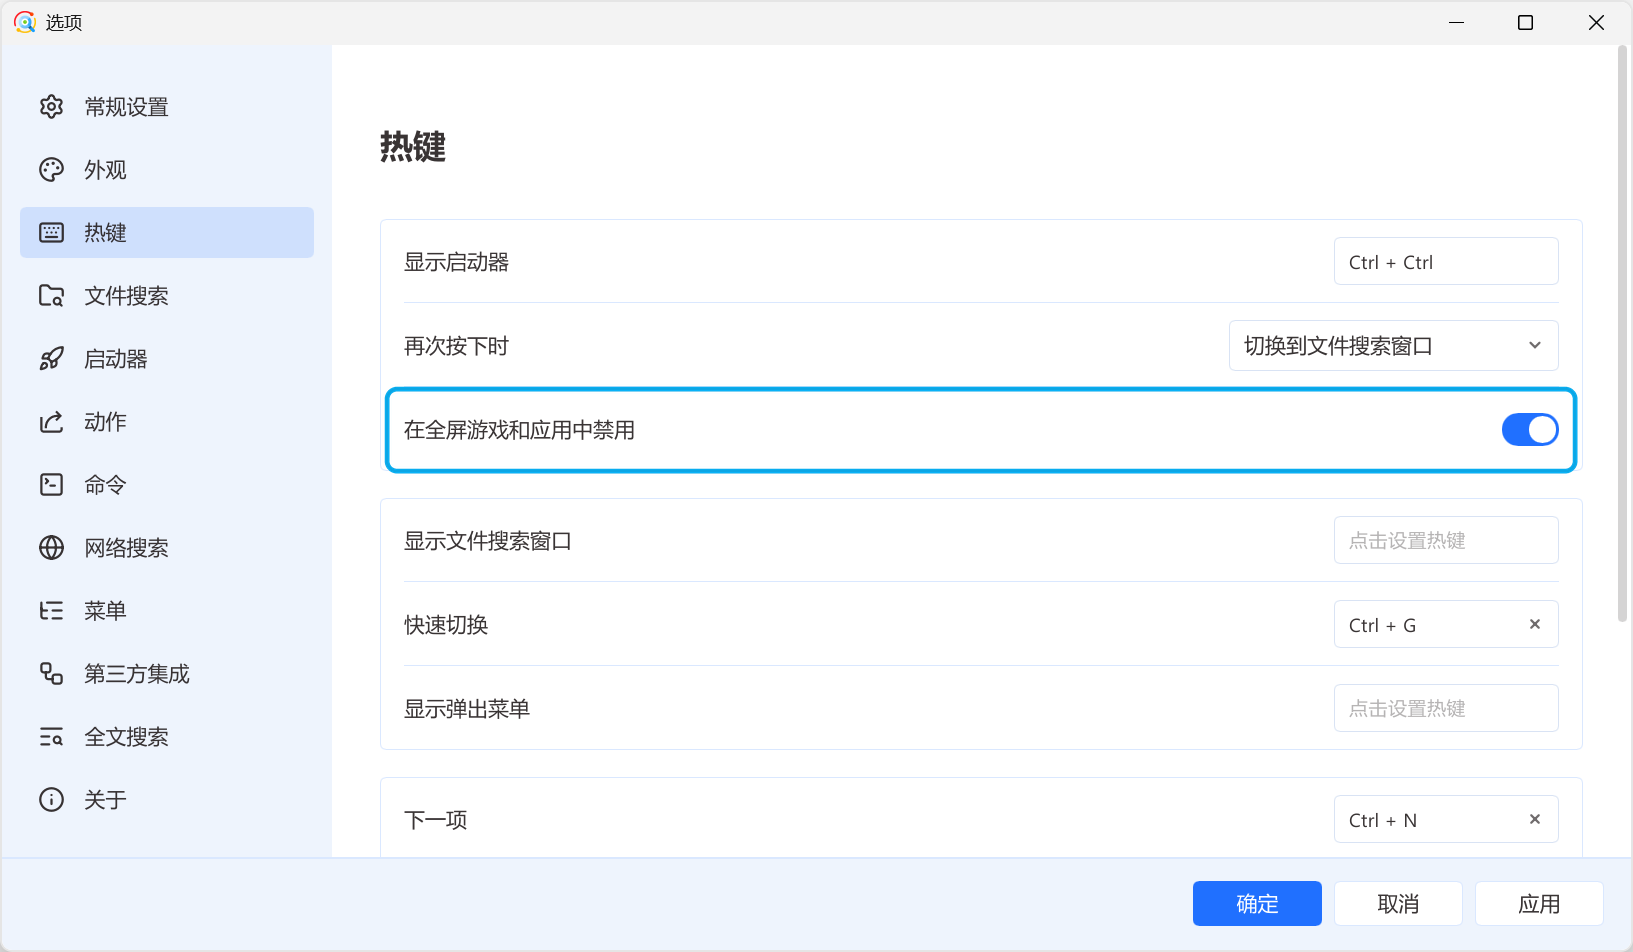Click the app logo in title bar
The width and height of the screenshot is (1633, 952).
click(x=24, y=22)
